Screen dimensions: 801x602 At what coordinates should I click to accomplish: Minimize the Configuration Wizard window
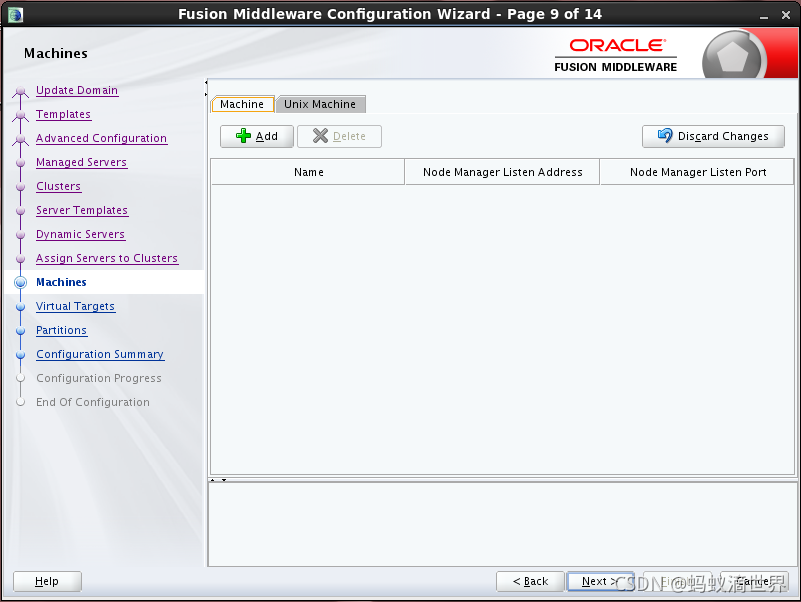coord(764,16)
